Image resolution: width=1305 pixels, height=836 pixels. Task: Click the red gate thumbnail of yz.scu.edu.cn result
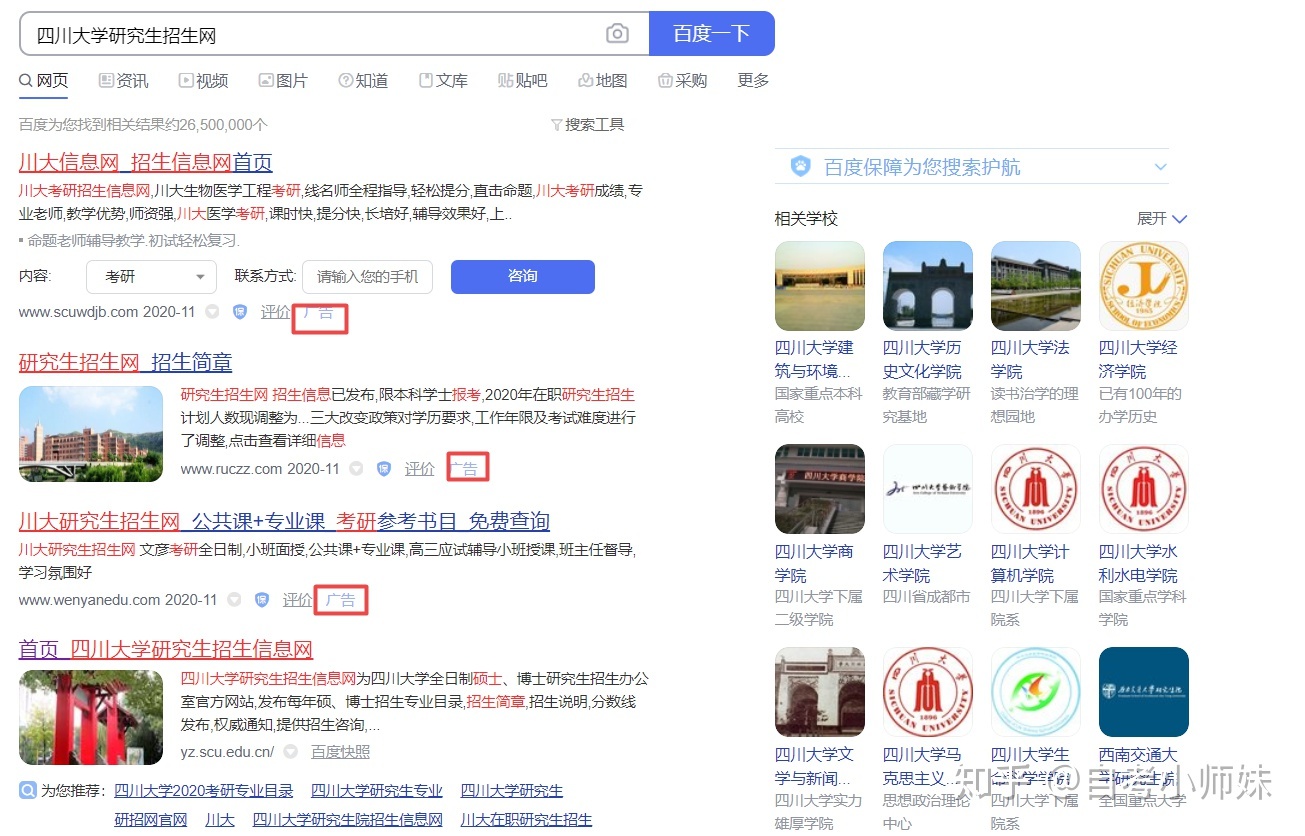[91, 717]
